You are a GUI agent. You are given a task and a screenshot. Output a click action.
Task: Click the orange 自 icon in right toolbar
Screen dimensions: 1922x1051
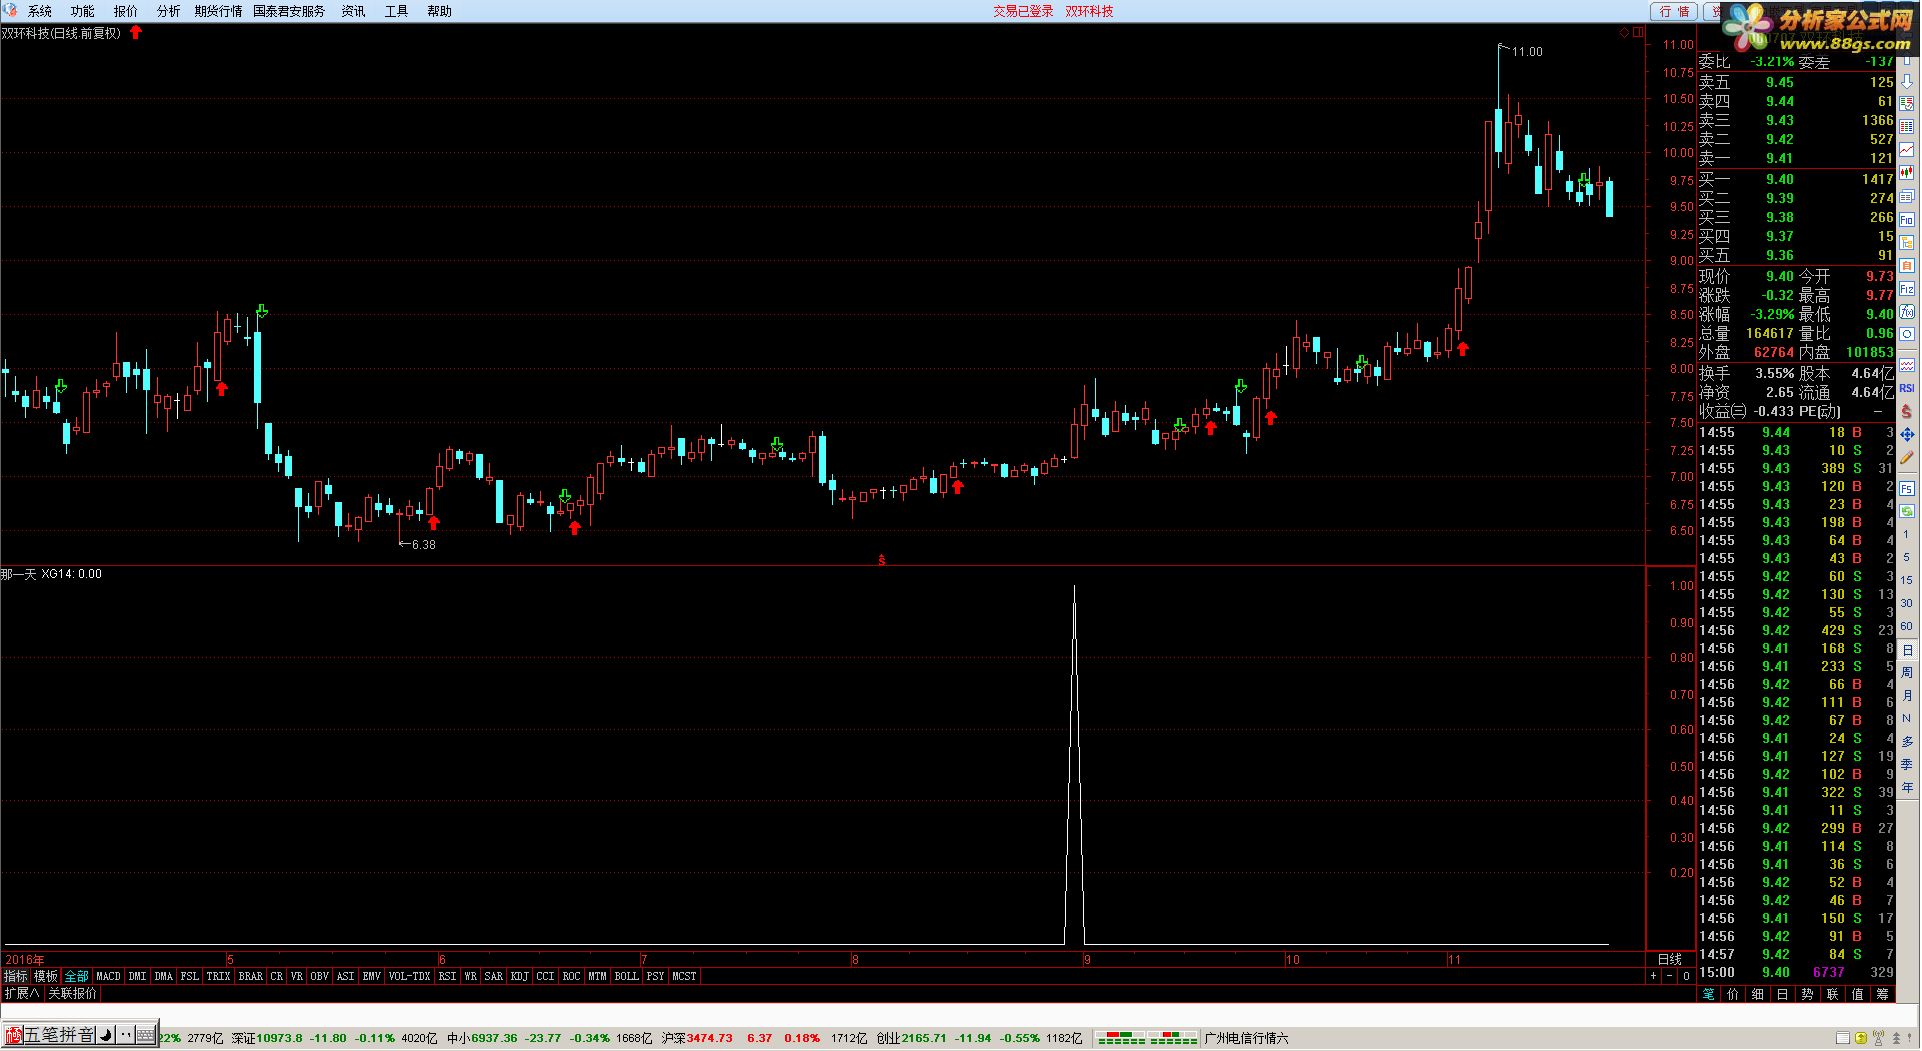(1907, 265)
